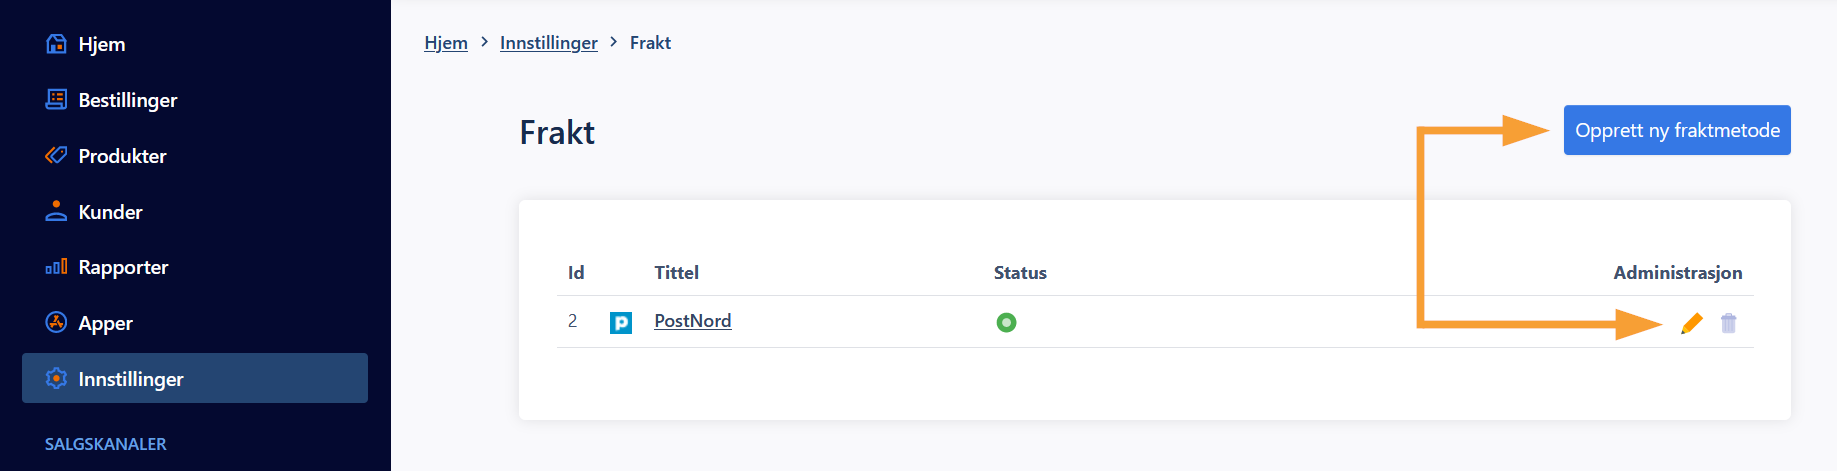
Task: Follow the Hjem breadcrumb link
Action: pos(446,43)
